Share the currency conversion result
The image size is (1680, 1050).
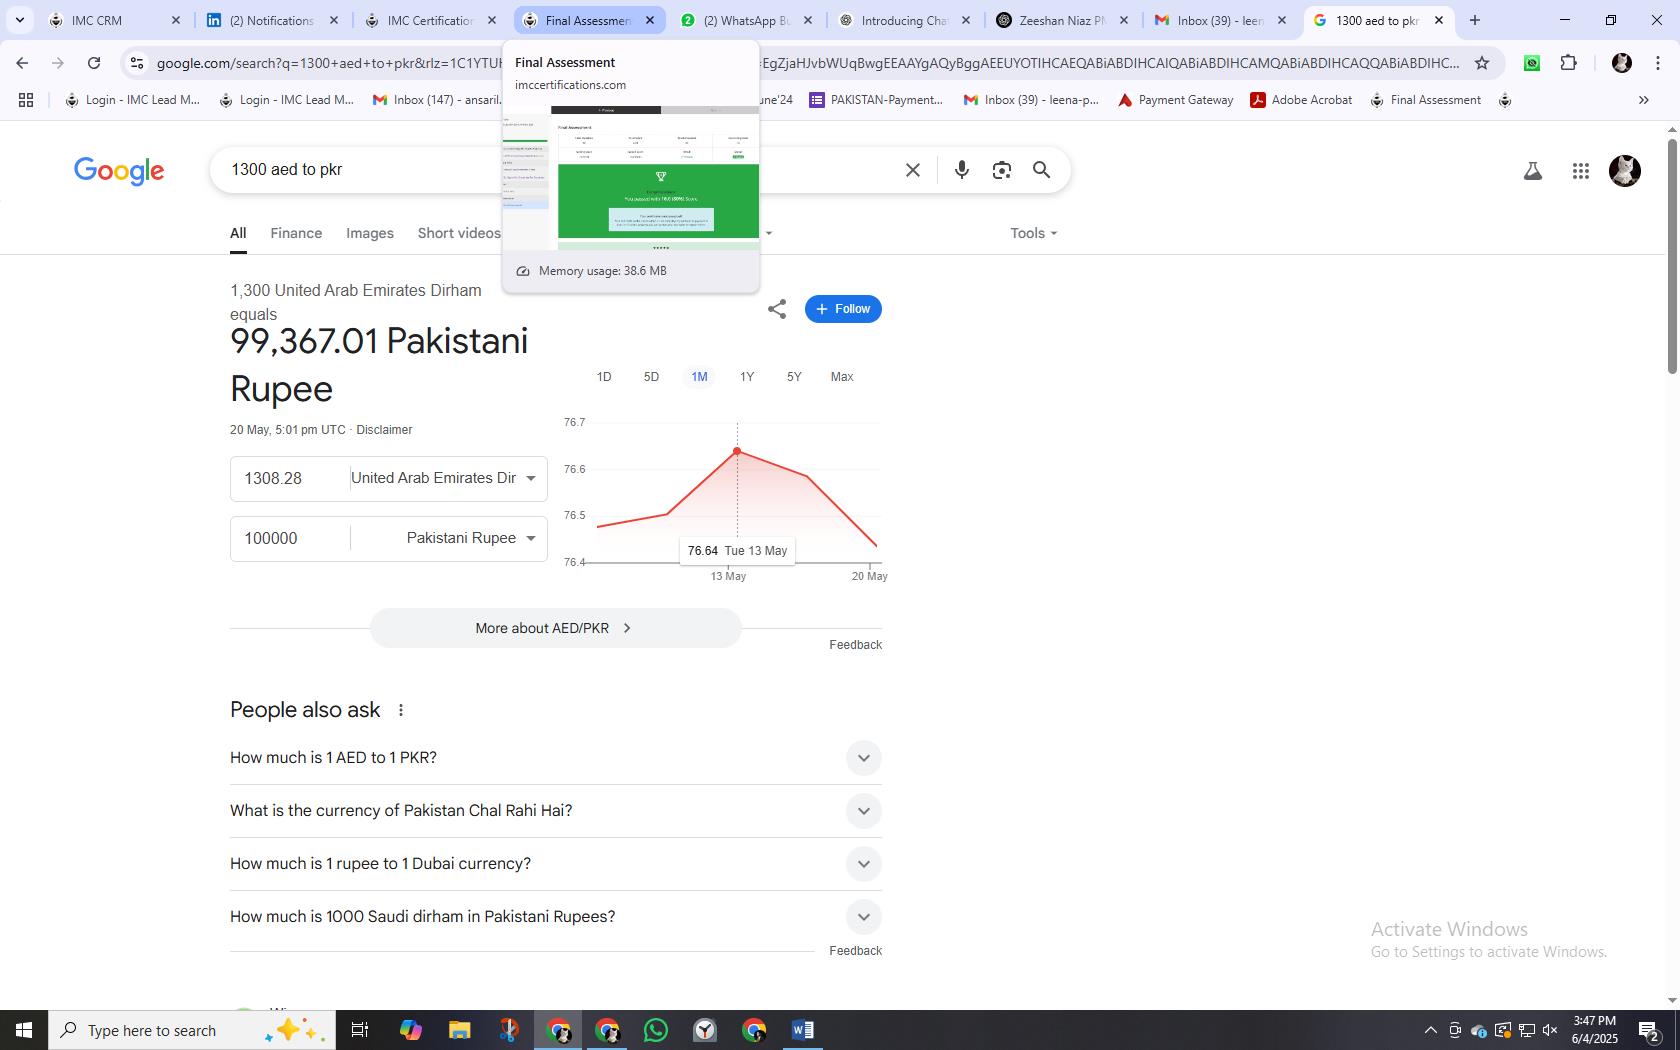(777, 309)
